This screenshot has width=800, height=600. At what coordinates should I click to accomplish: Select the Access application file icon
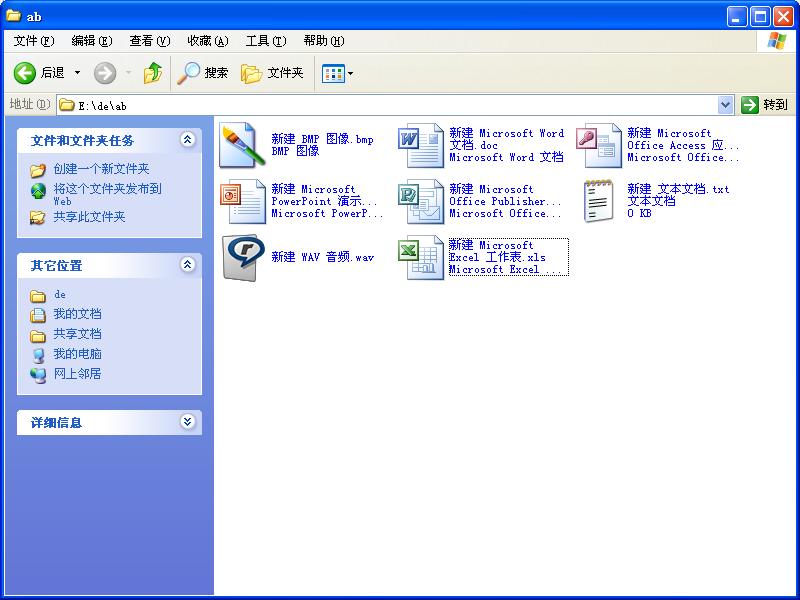(x=598, y=145)
